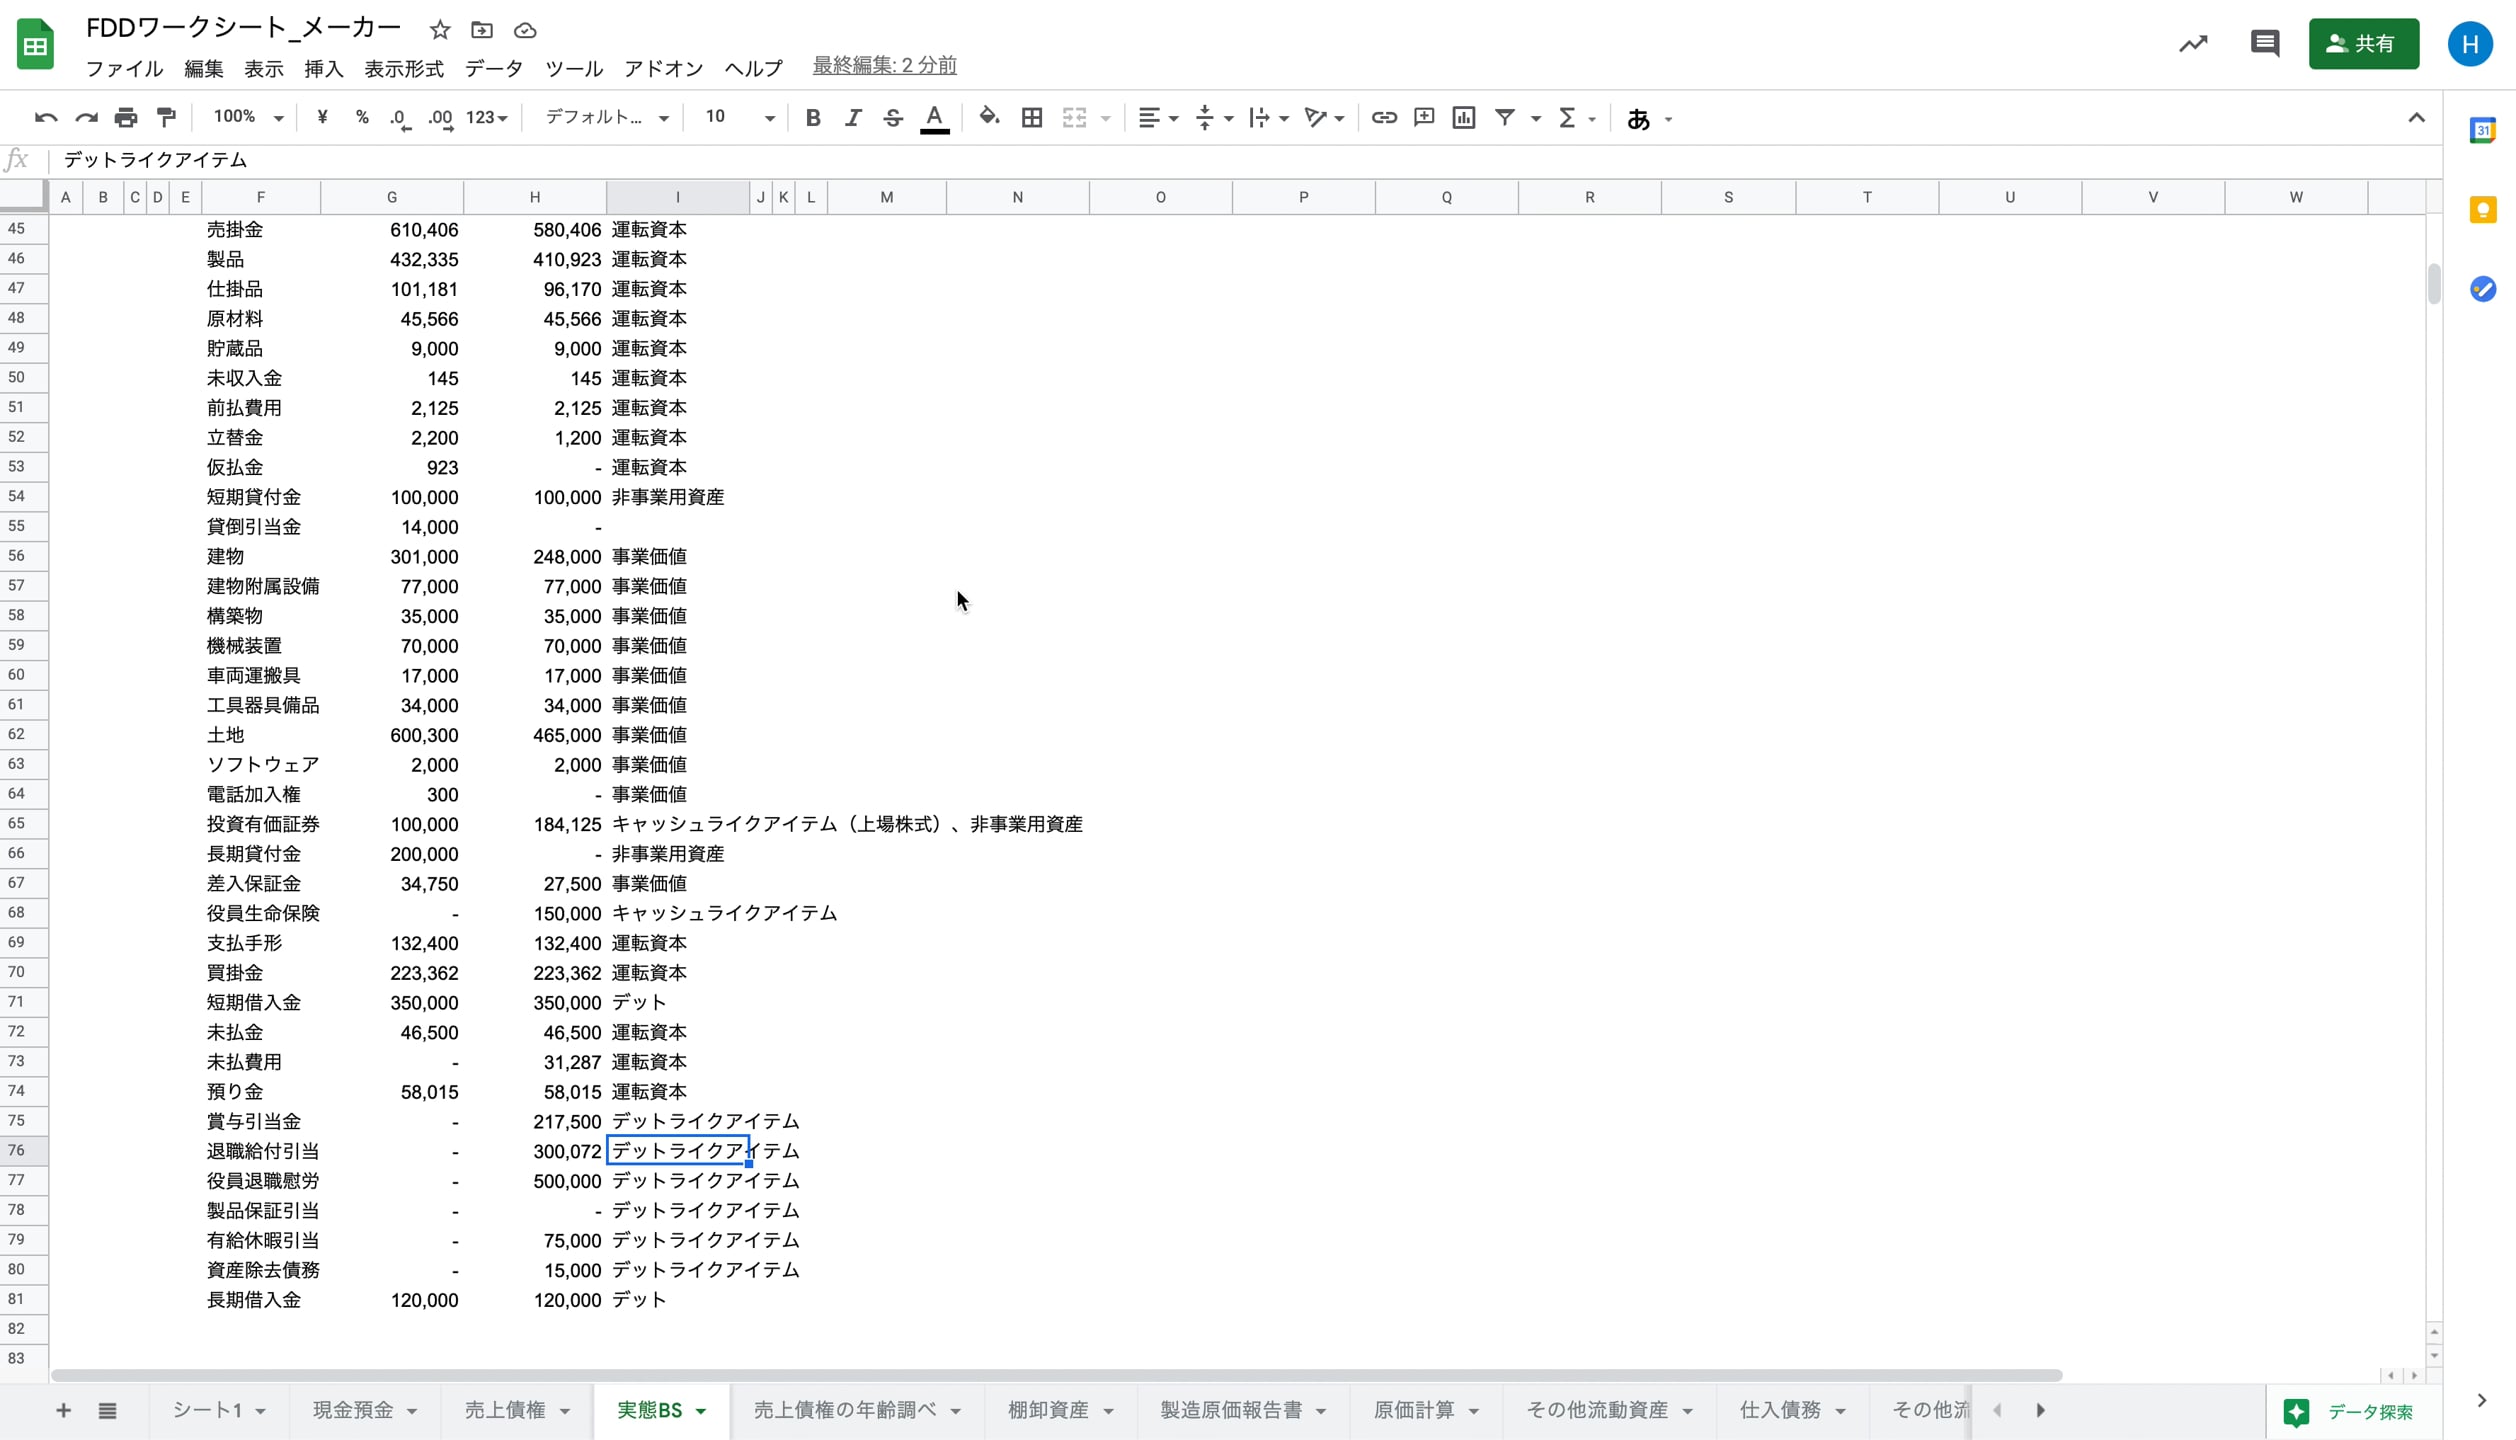Open the text color picker
This screenshot has width=2516, height=1440.
(x=934, y=117)
